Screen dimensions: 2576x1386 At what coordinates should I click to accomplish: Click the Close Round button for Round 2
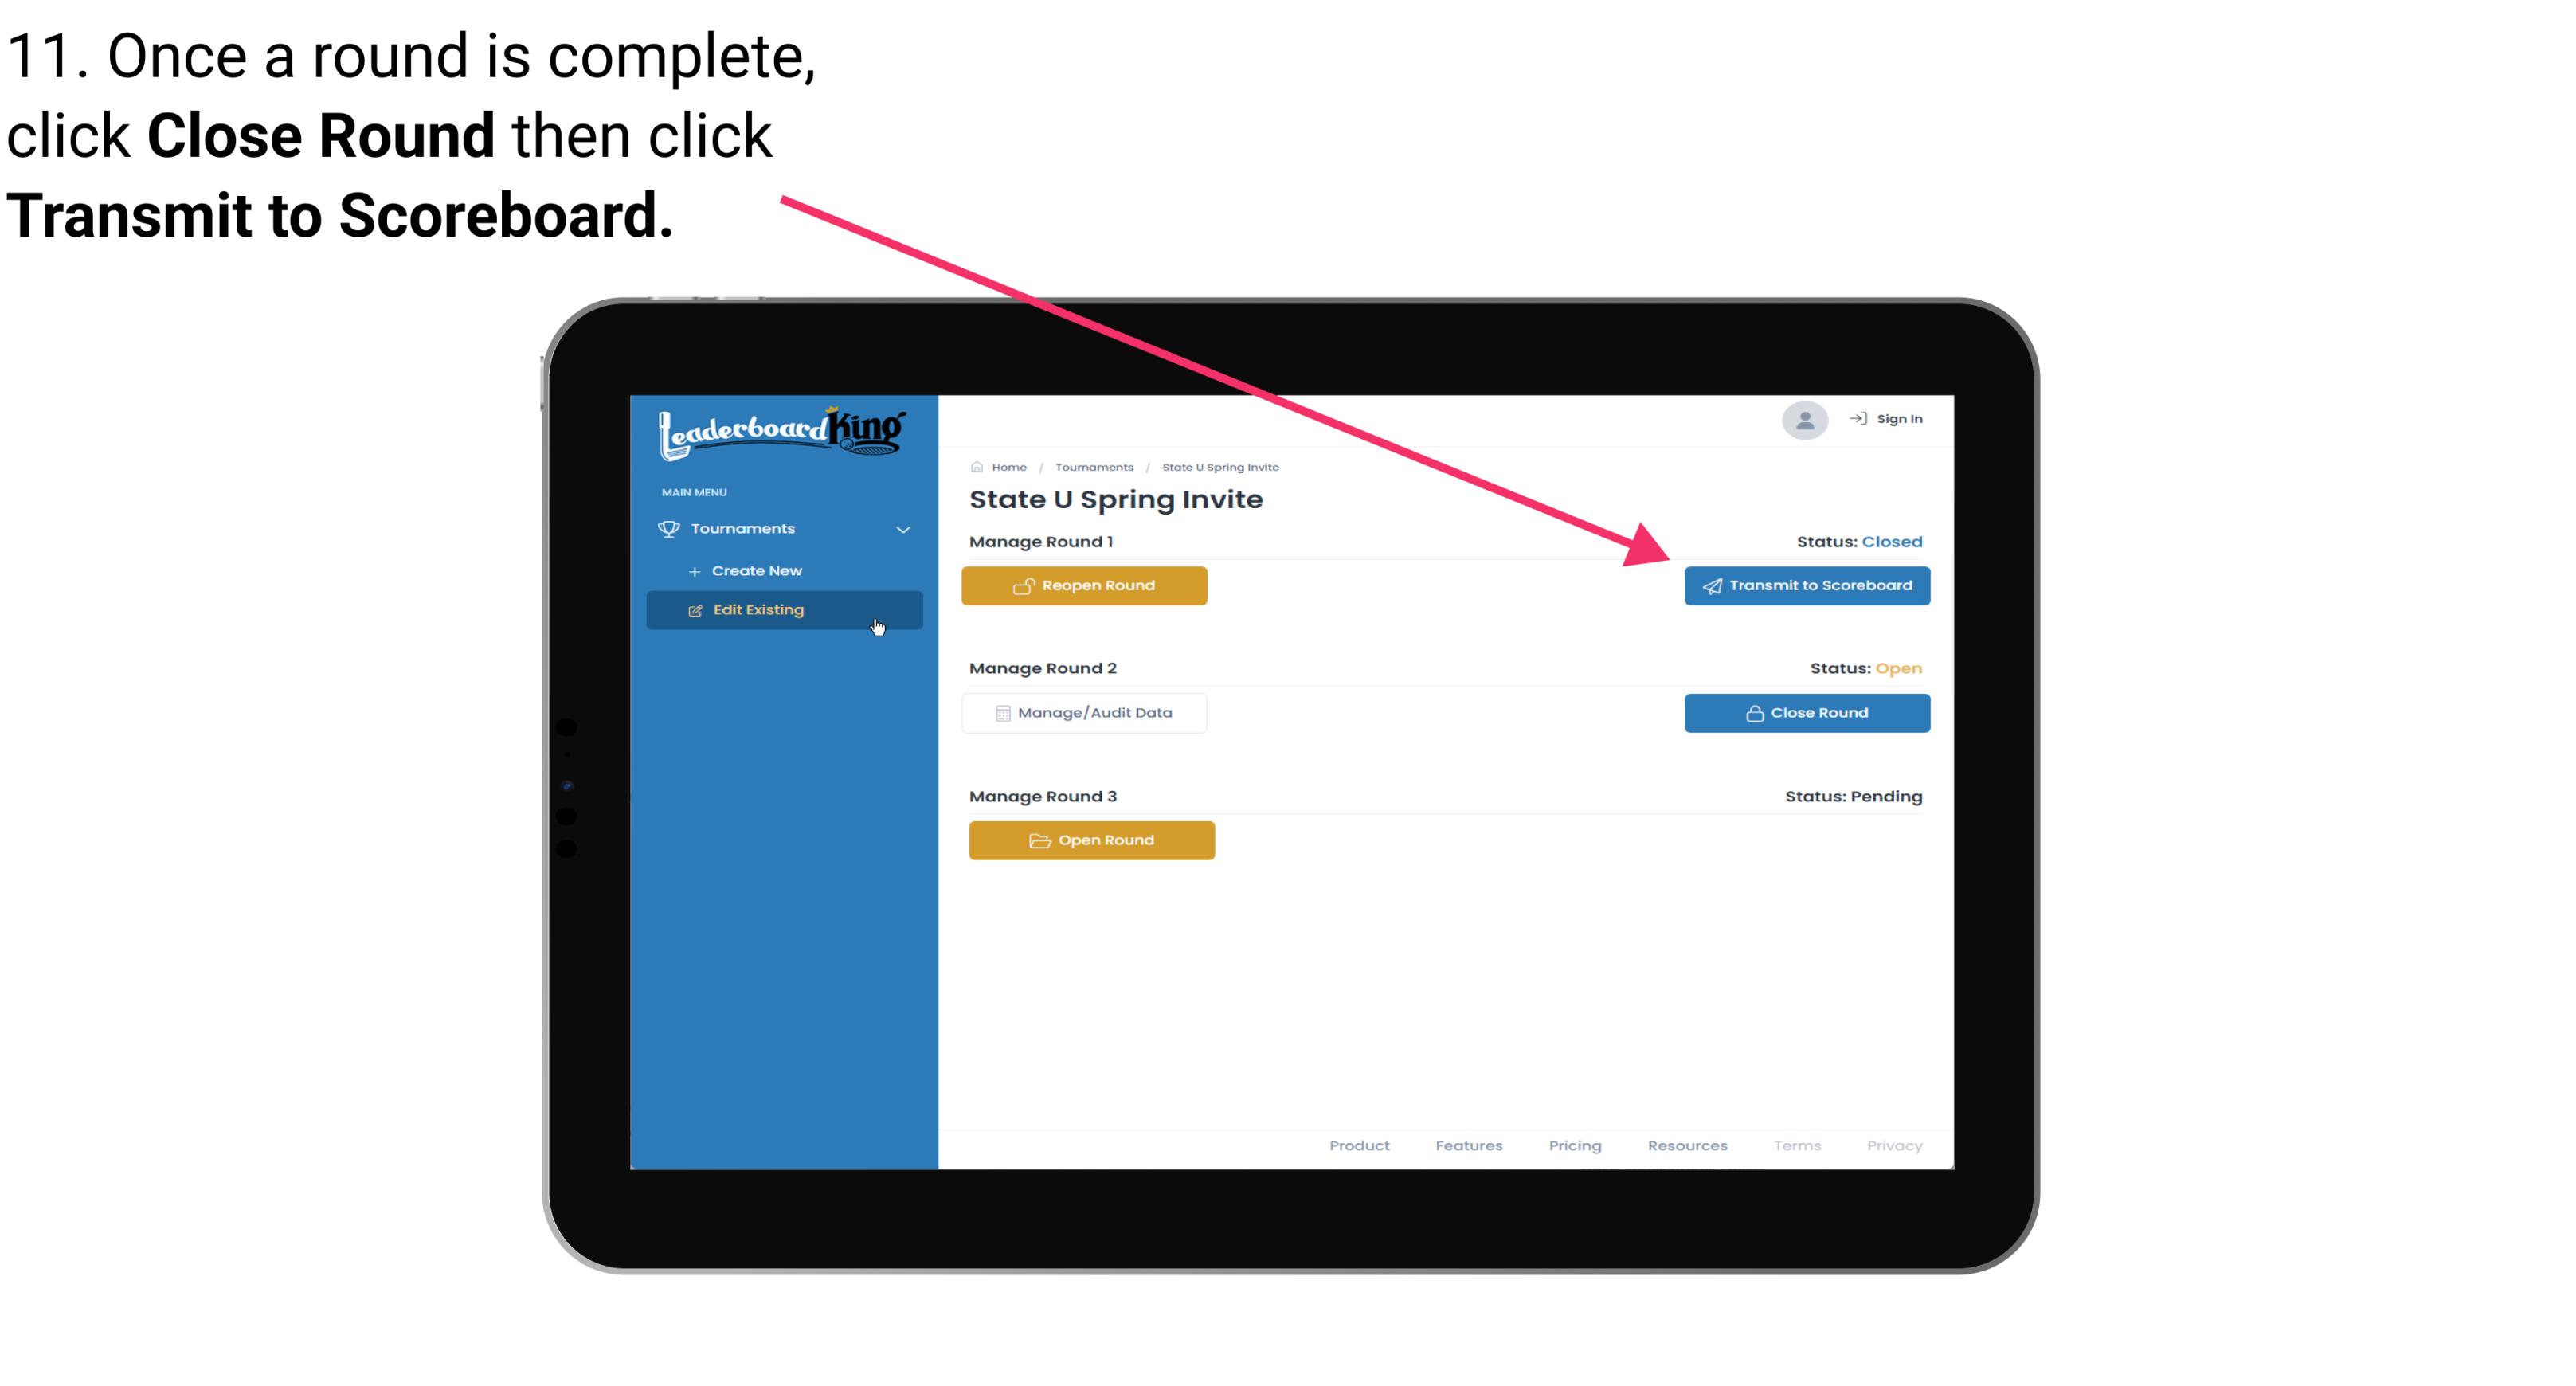[x=1807, y=712]
